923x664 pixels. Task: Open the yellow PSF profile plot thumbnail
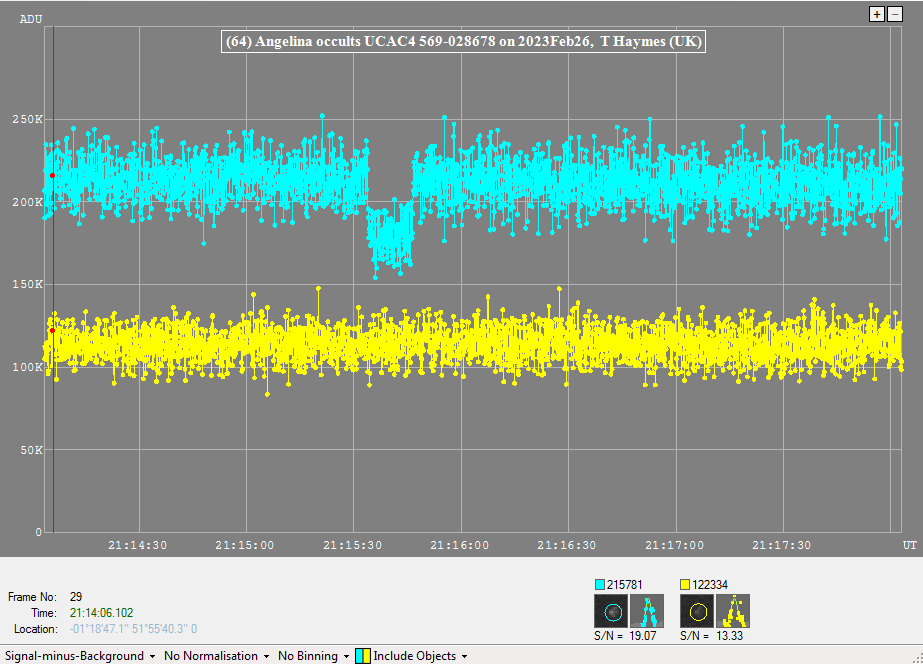(x=733, y=611)
